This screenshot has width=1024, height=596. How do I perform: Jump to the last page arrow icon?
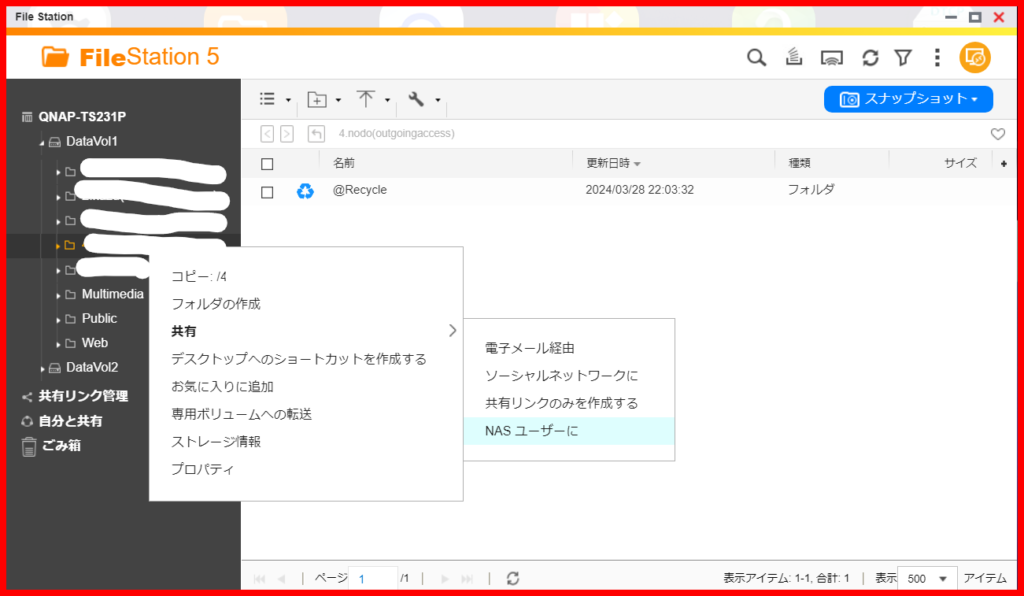(x=467, y=579)
